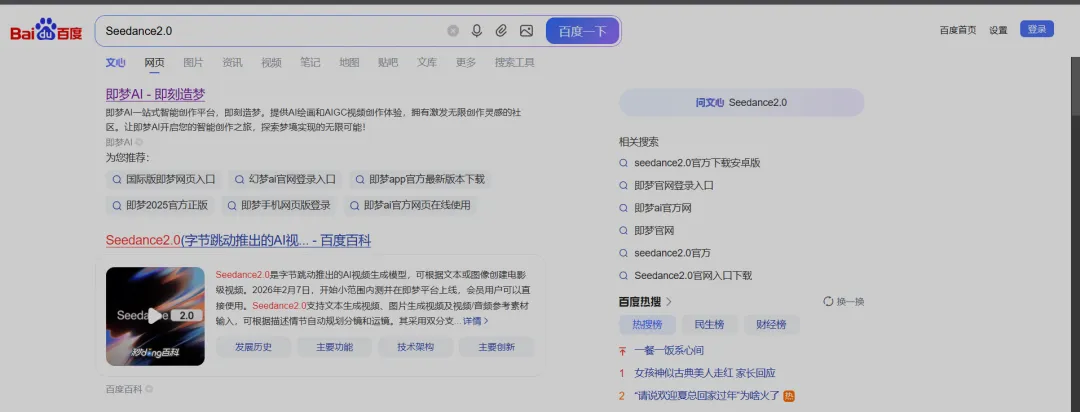Image resolution: width=1080 pixels, height=412 pixels.
Task: Attach a file with paperclip icon
Action: [x=501, y=31]
